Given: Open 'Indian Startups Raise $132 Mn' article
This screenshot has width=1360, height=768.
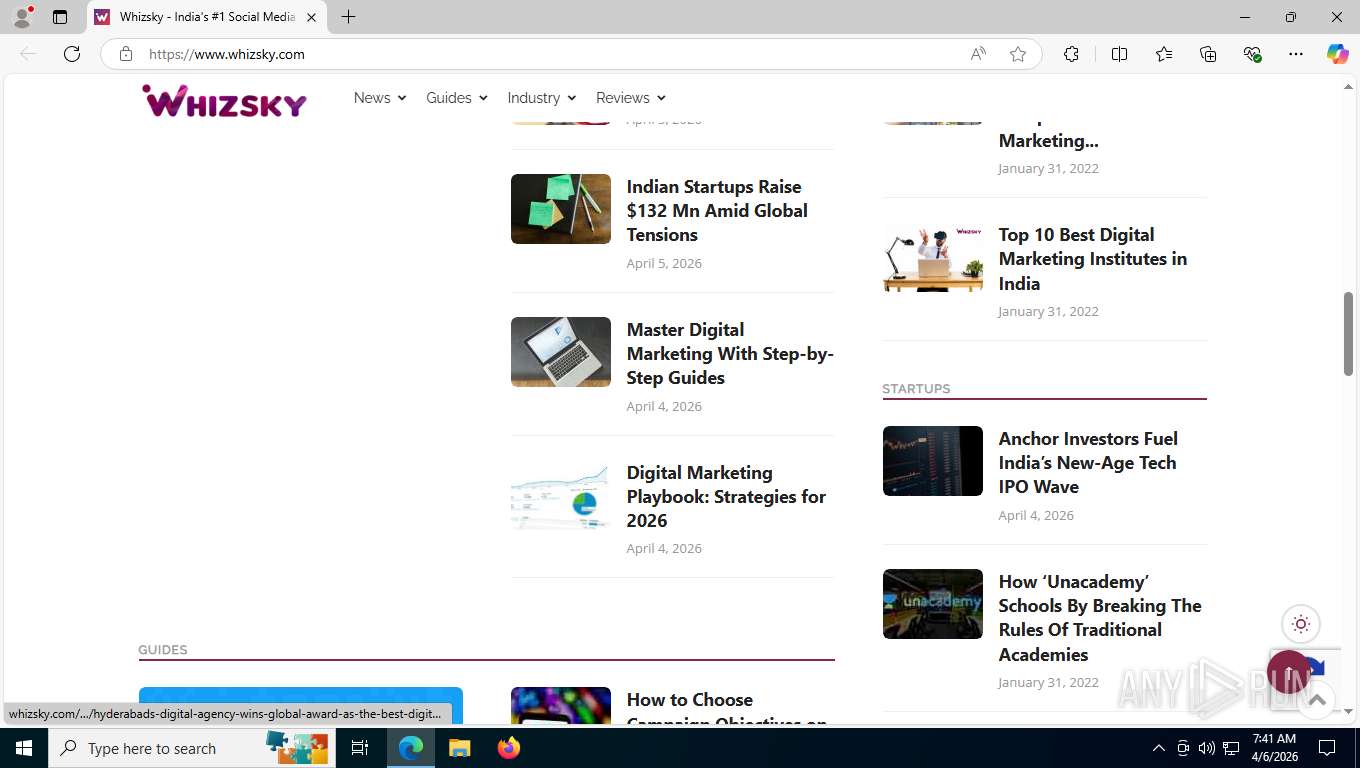Looking at the screenshot, I should (x=717, y=211).
